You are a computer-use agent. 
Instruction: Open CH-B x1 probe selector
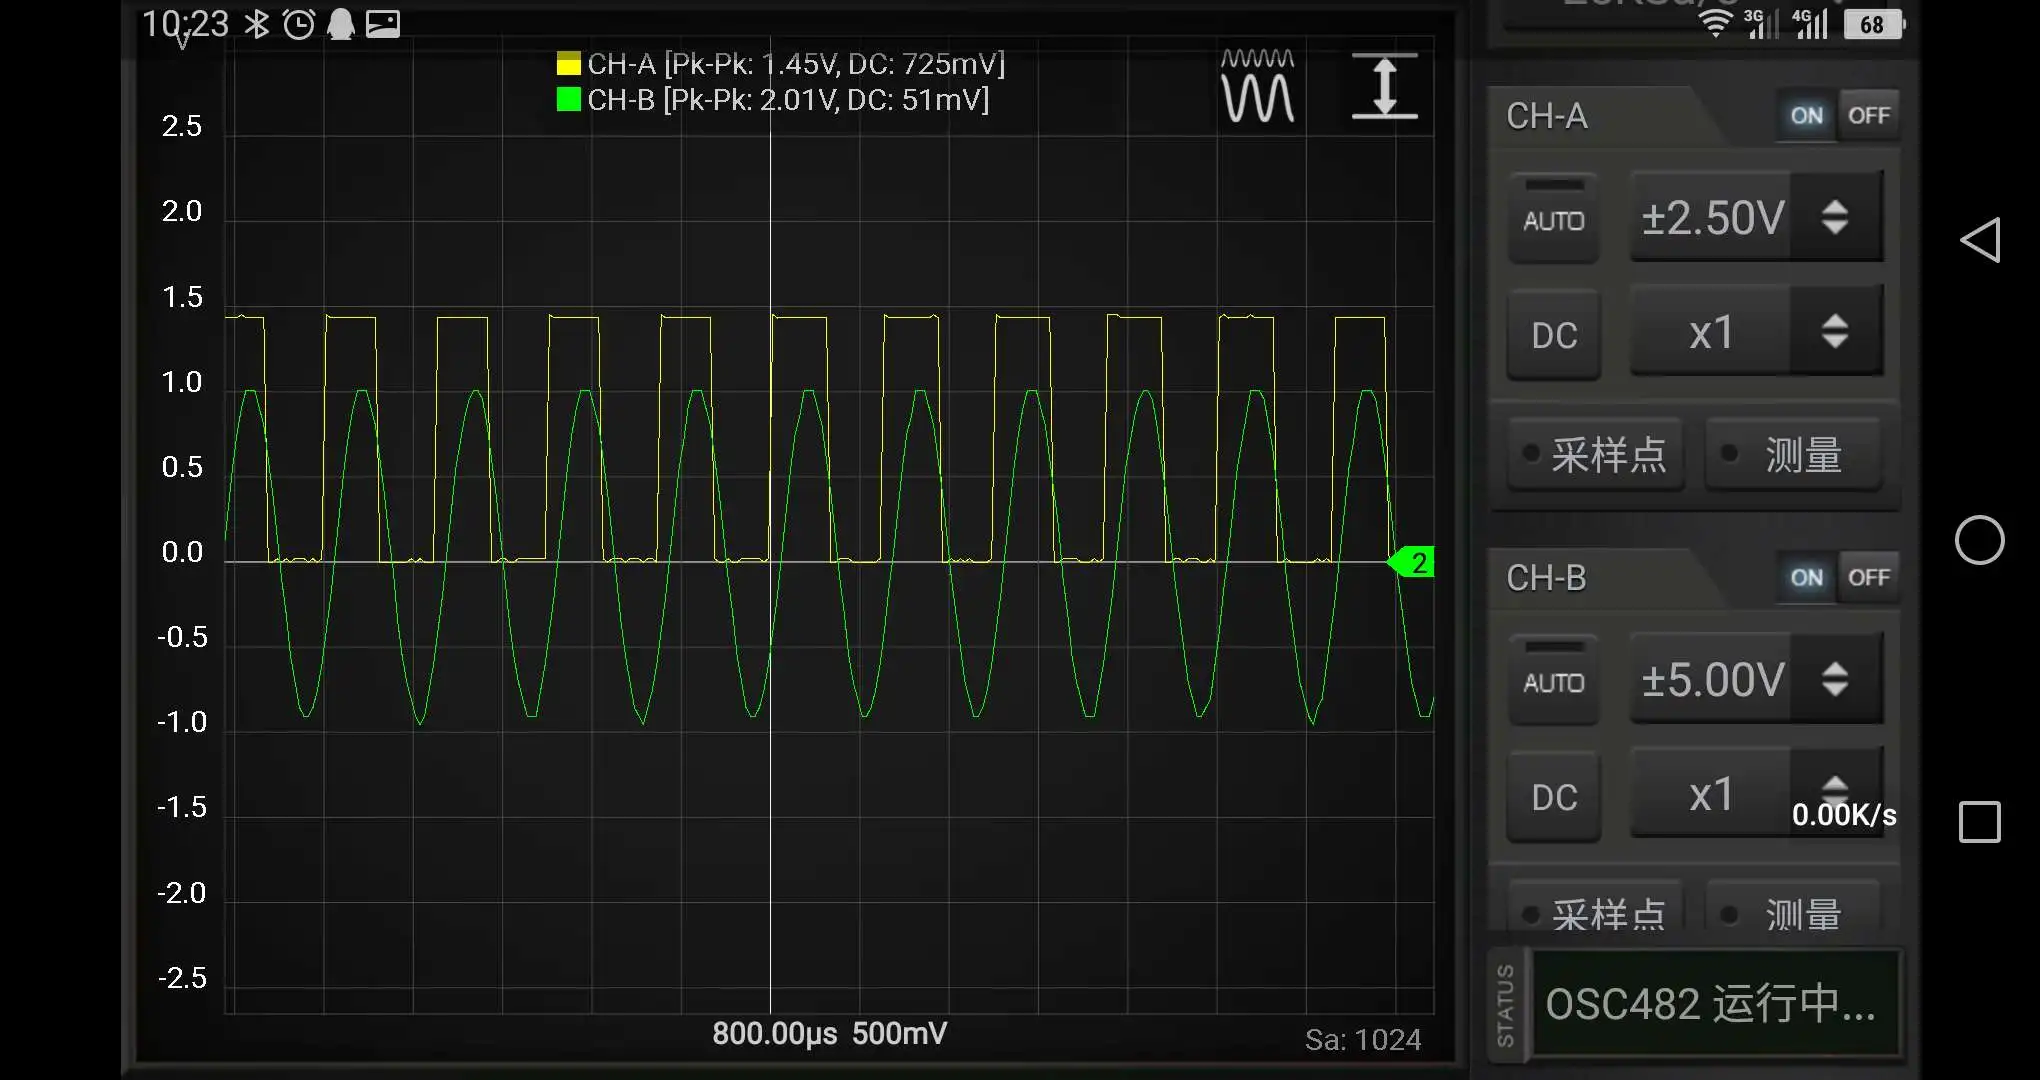(x=1757, y=794)
